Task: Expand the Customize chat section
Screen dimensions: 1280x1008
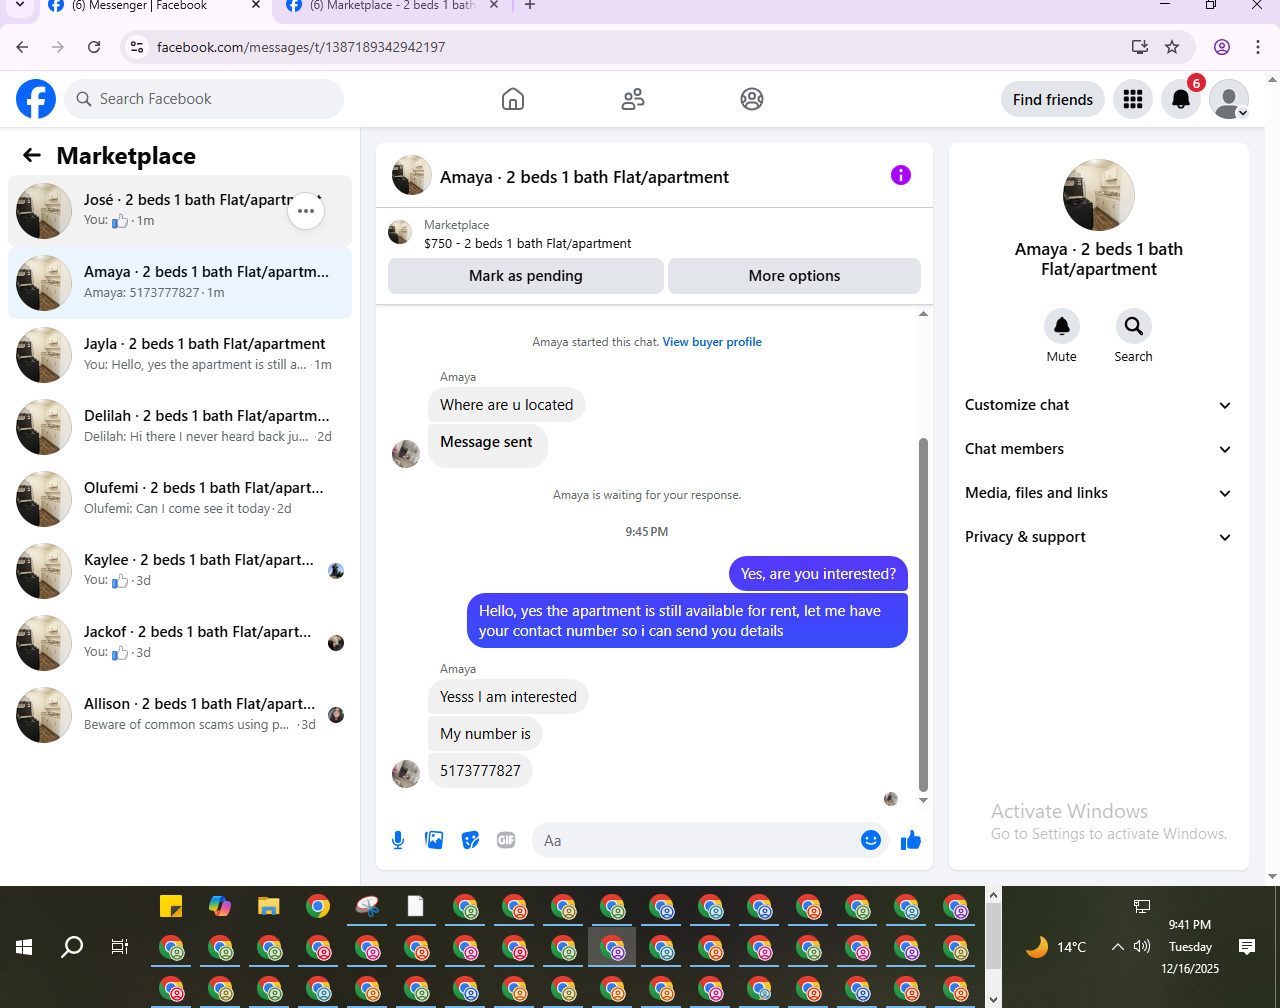Action: (x=1099, y=405)
